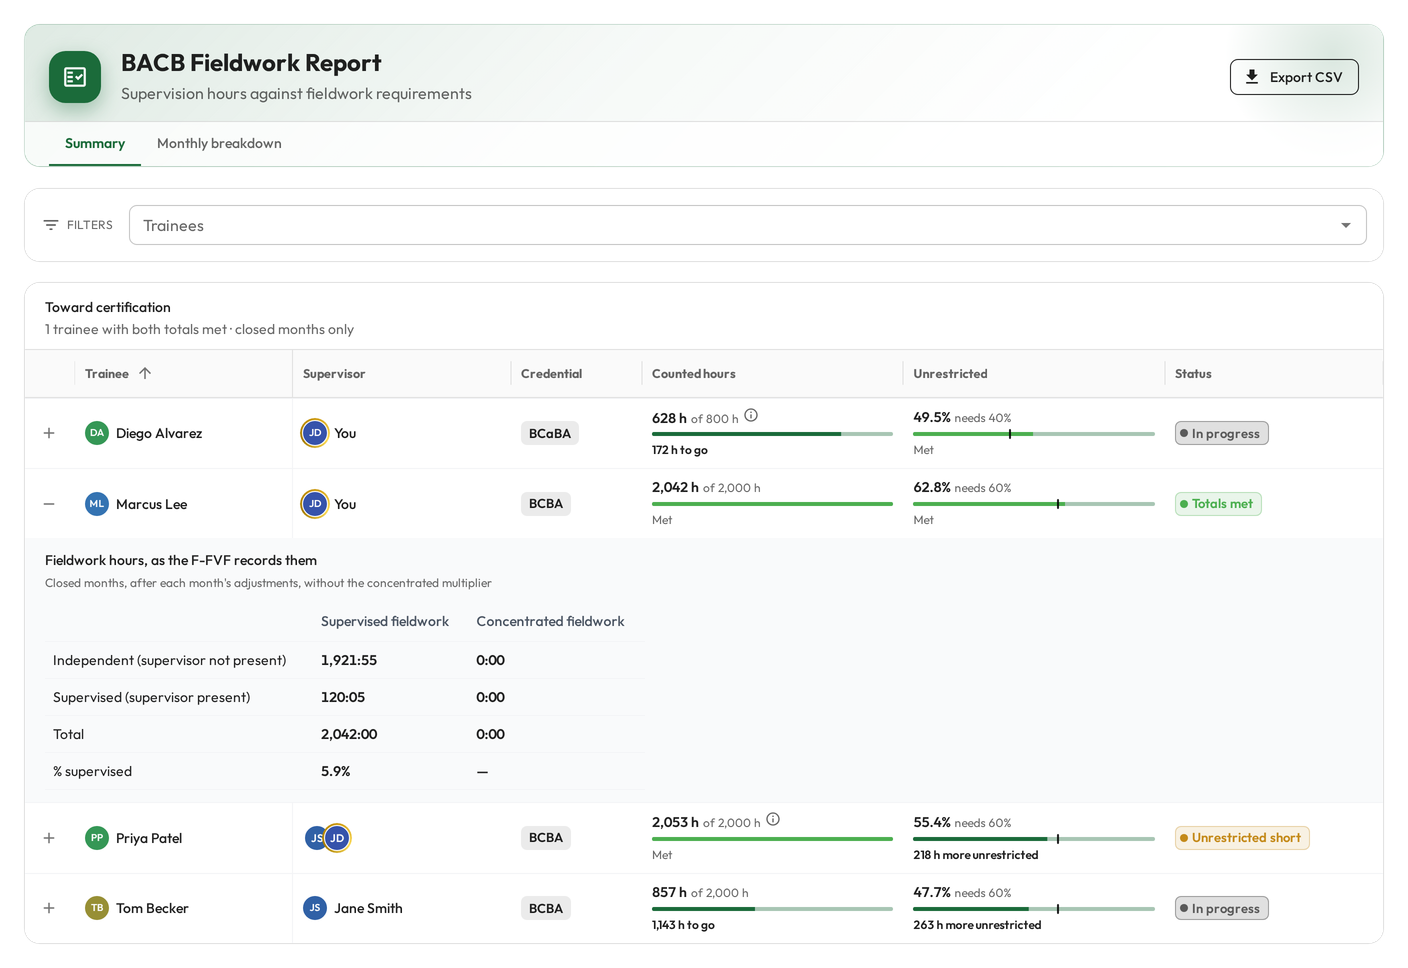Click Priya Patel's PP avatar
Viewport: 1408px width, 968px height.
click(97, 838)
